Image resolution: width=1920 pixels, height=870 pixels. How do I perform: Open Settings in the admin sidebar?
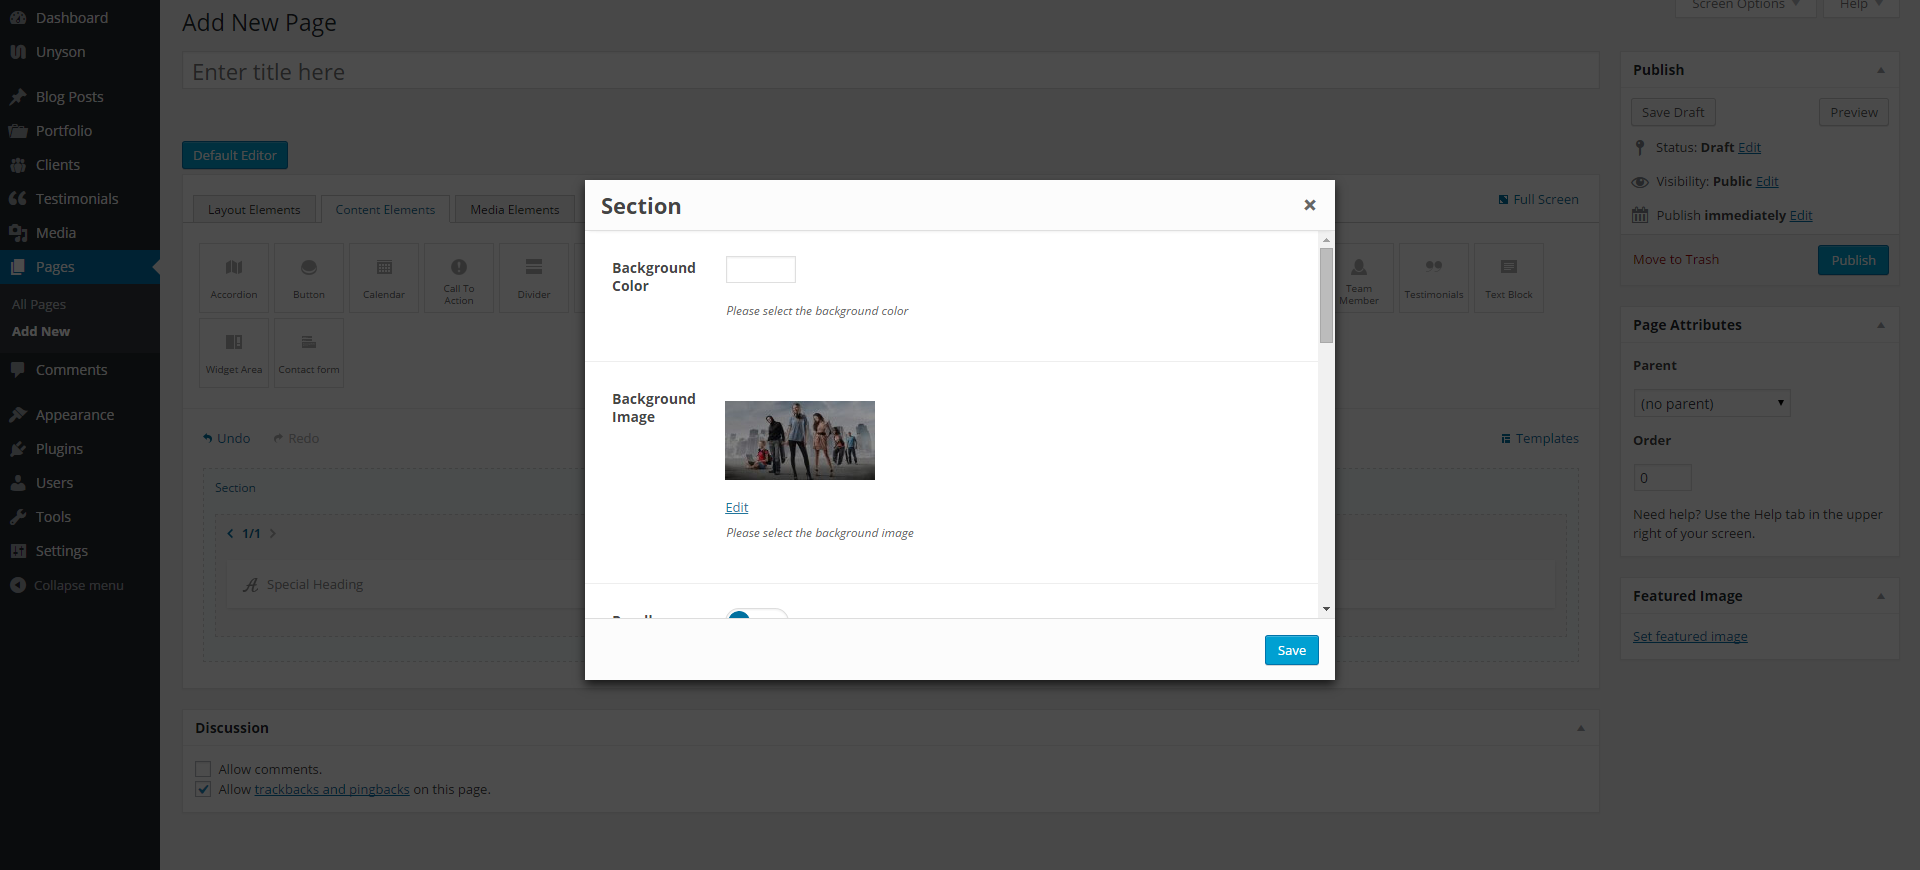coord(80,550)
